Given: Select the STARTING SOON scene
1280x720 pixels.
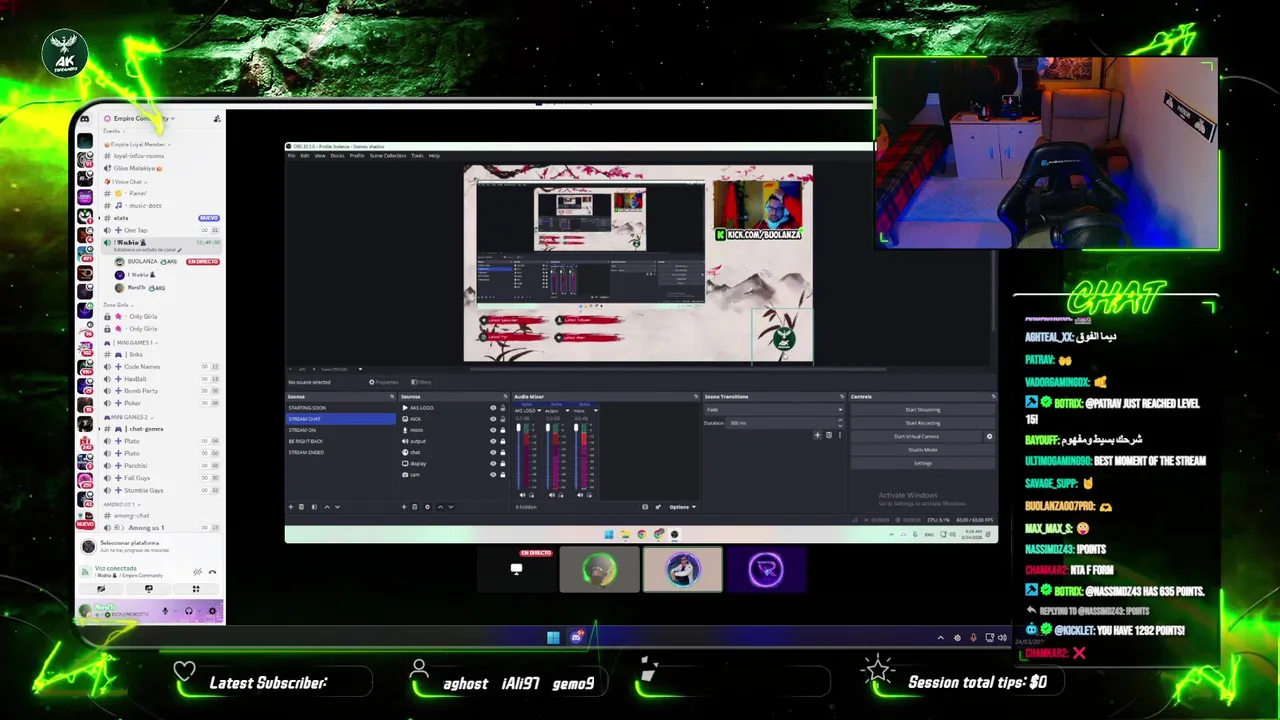Looking at the screenshot, I should (x=340, y=408).
